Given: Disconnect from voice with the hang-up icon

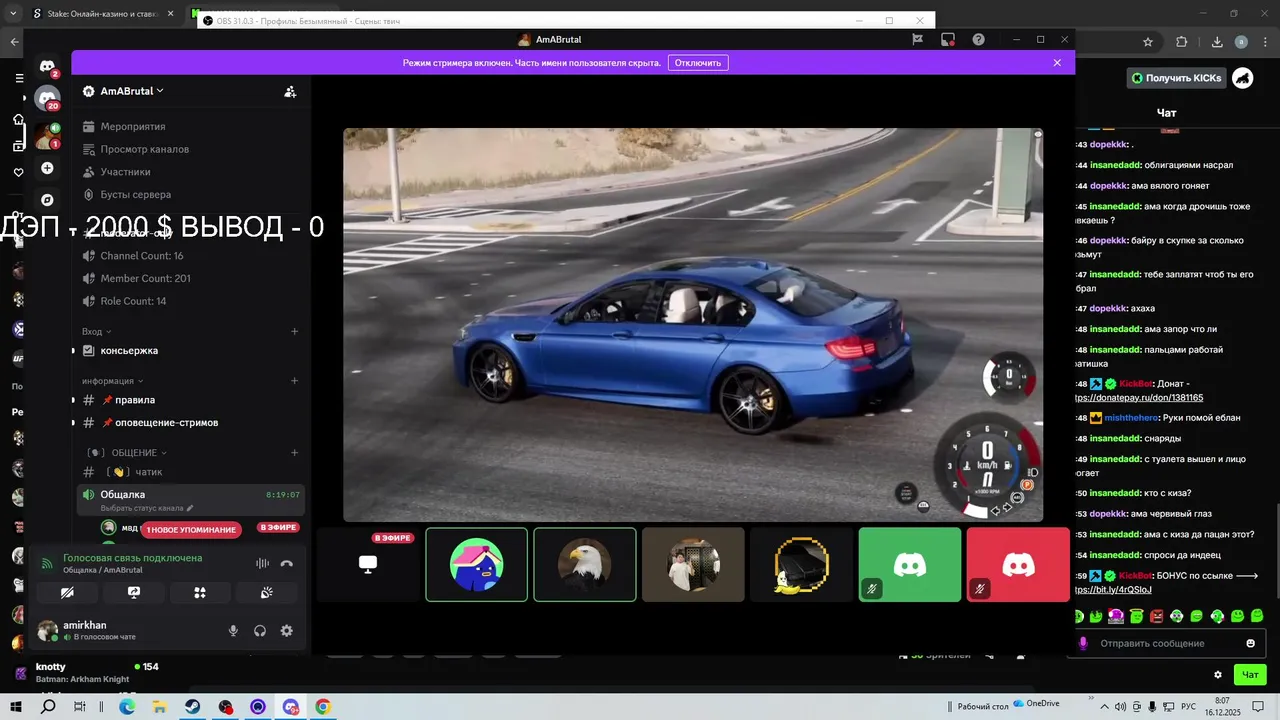Looking at the screenshot, I should click(286, 563).
